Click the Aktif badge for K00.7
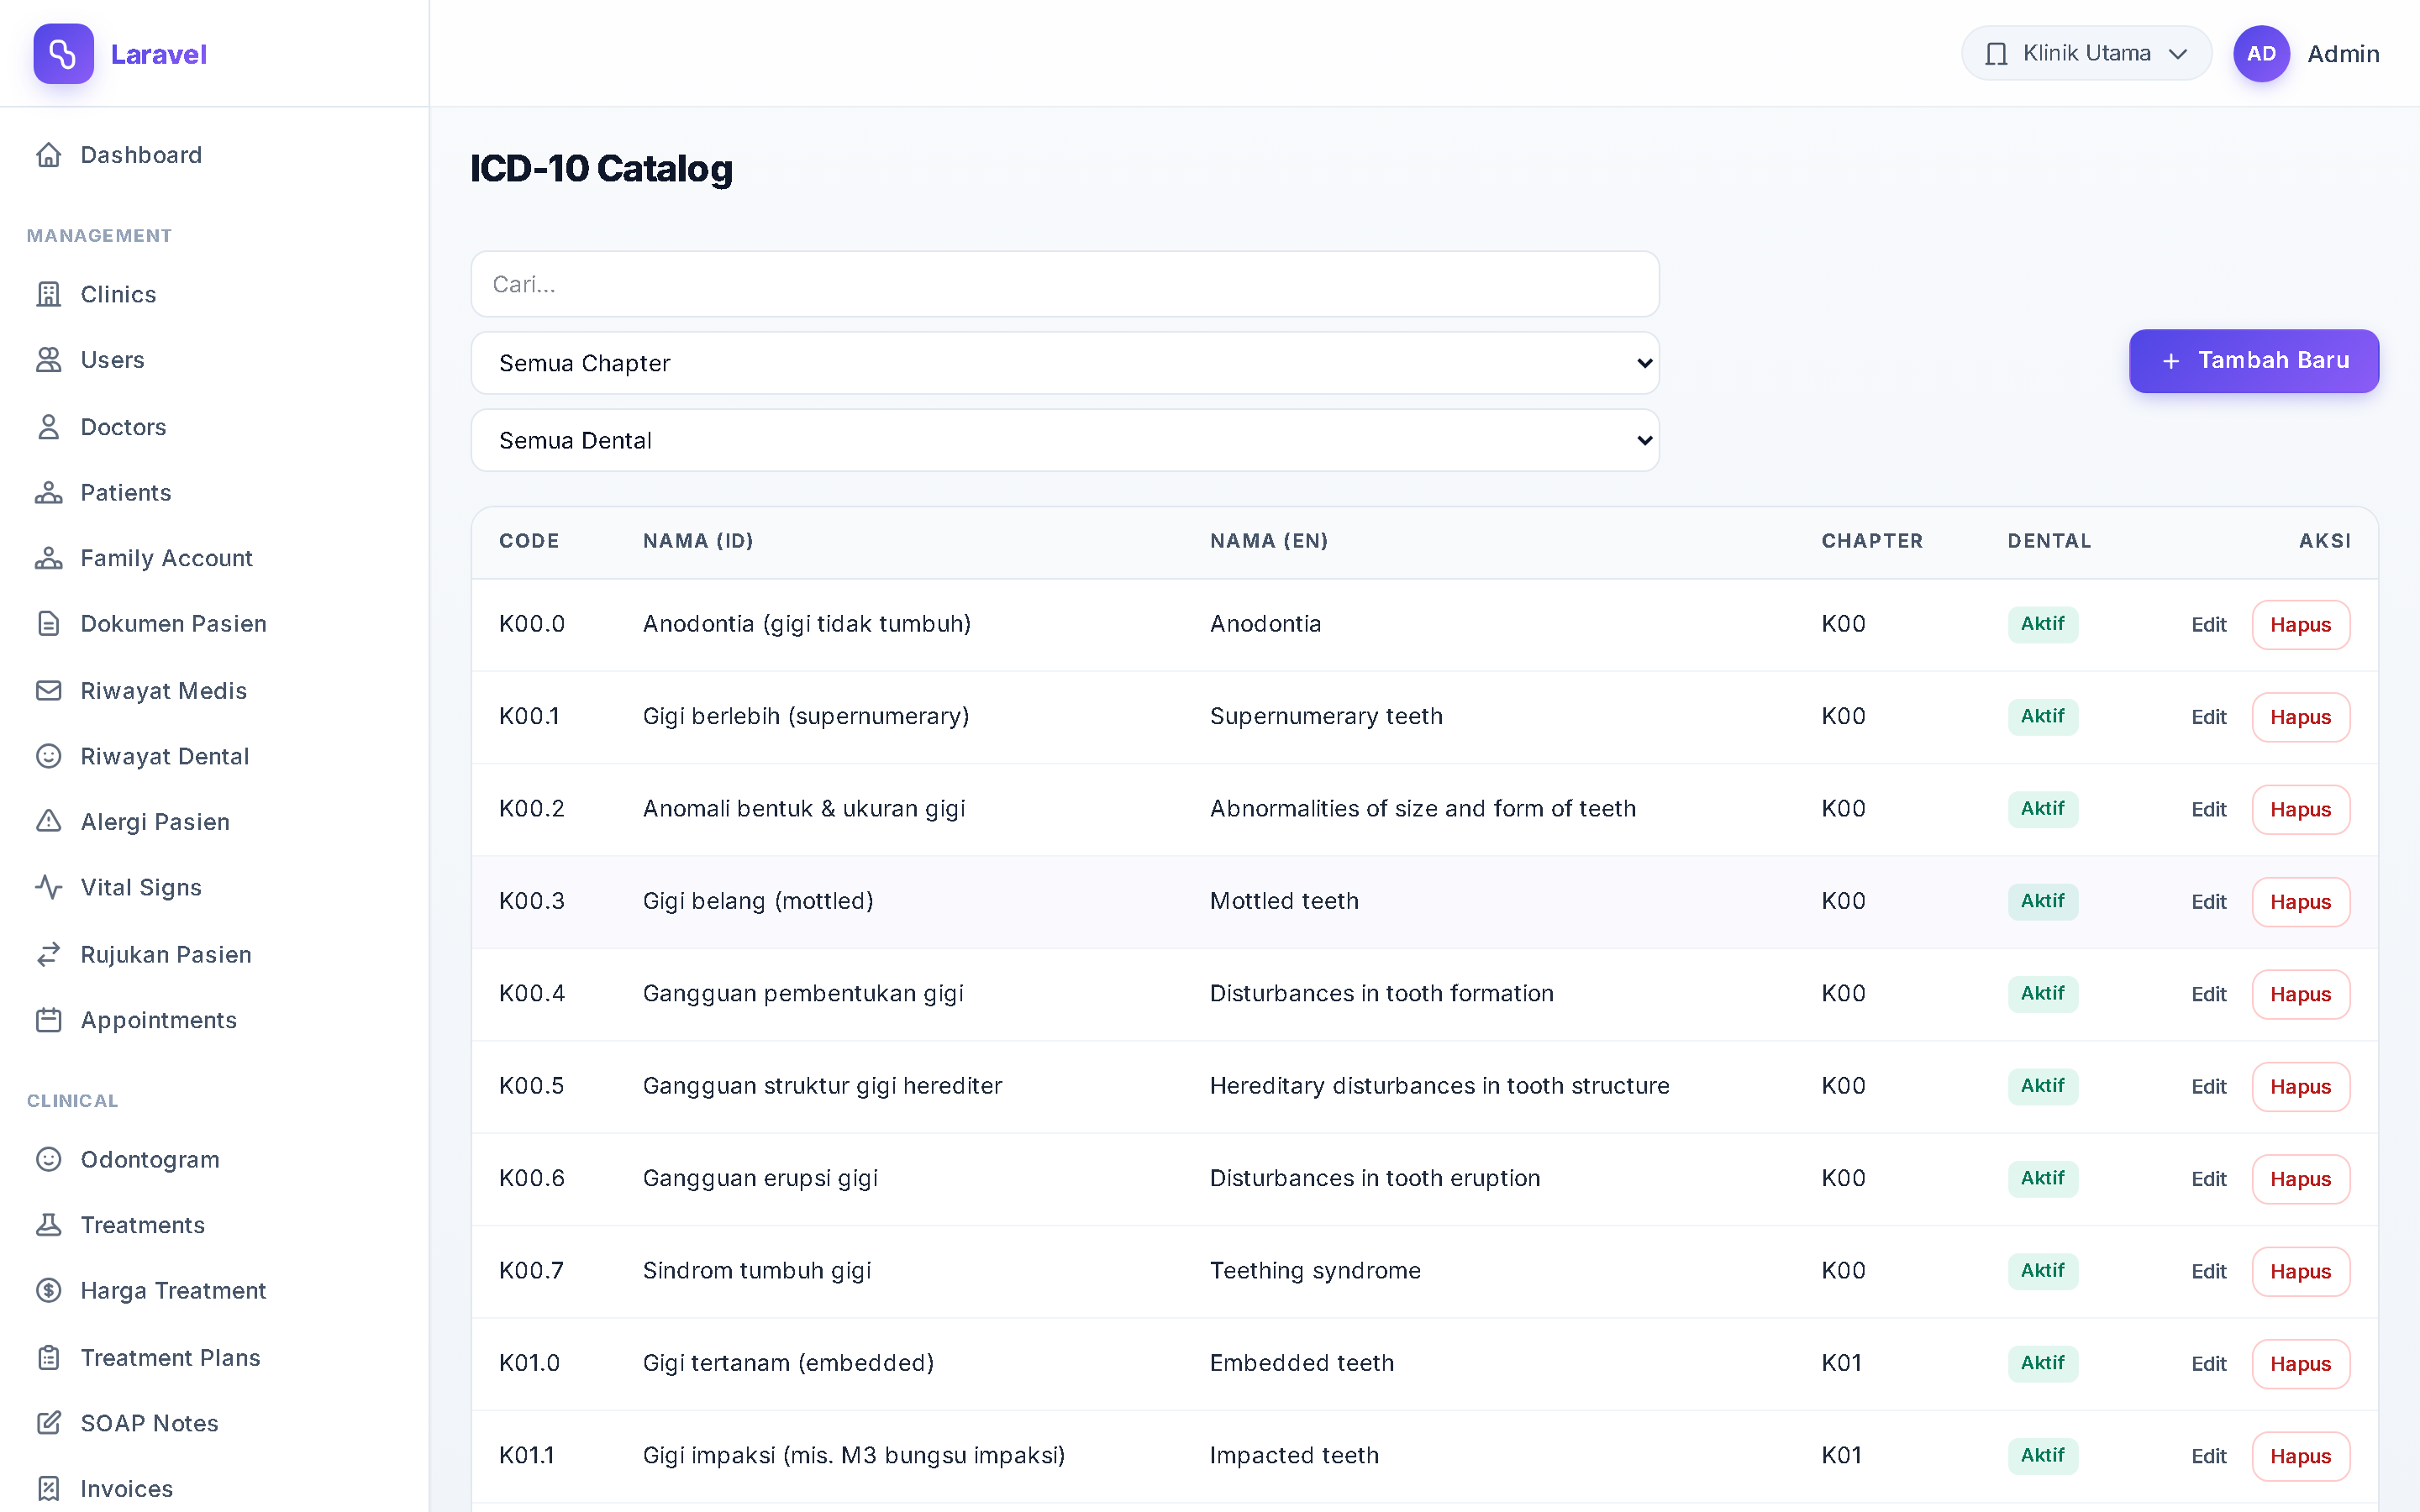Screen dimensions: 2420x1512 pos(2042,1271)
